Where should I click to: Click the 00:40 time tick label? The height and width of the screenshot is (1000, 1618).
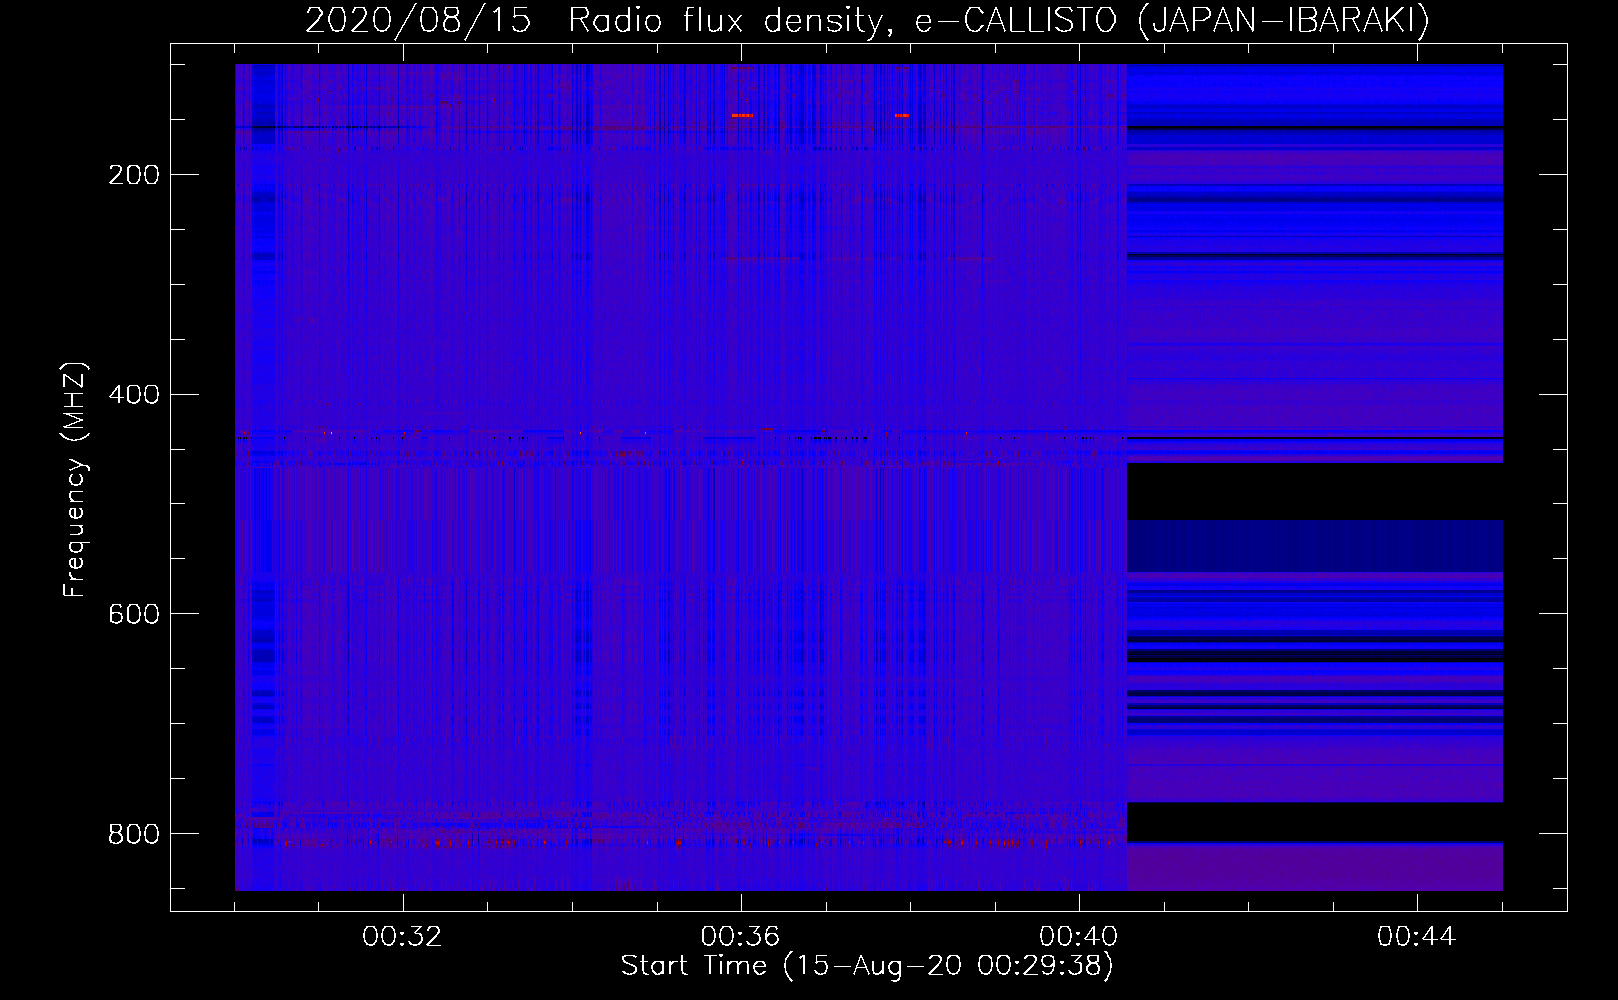tap(1078, 936)
